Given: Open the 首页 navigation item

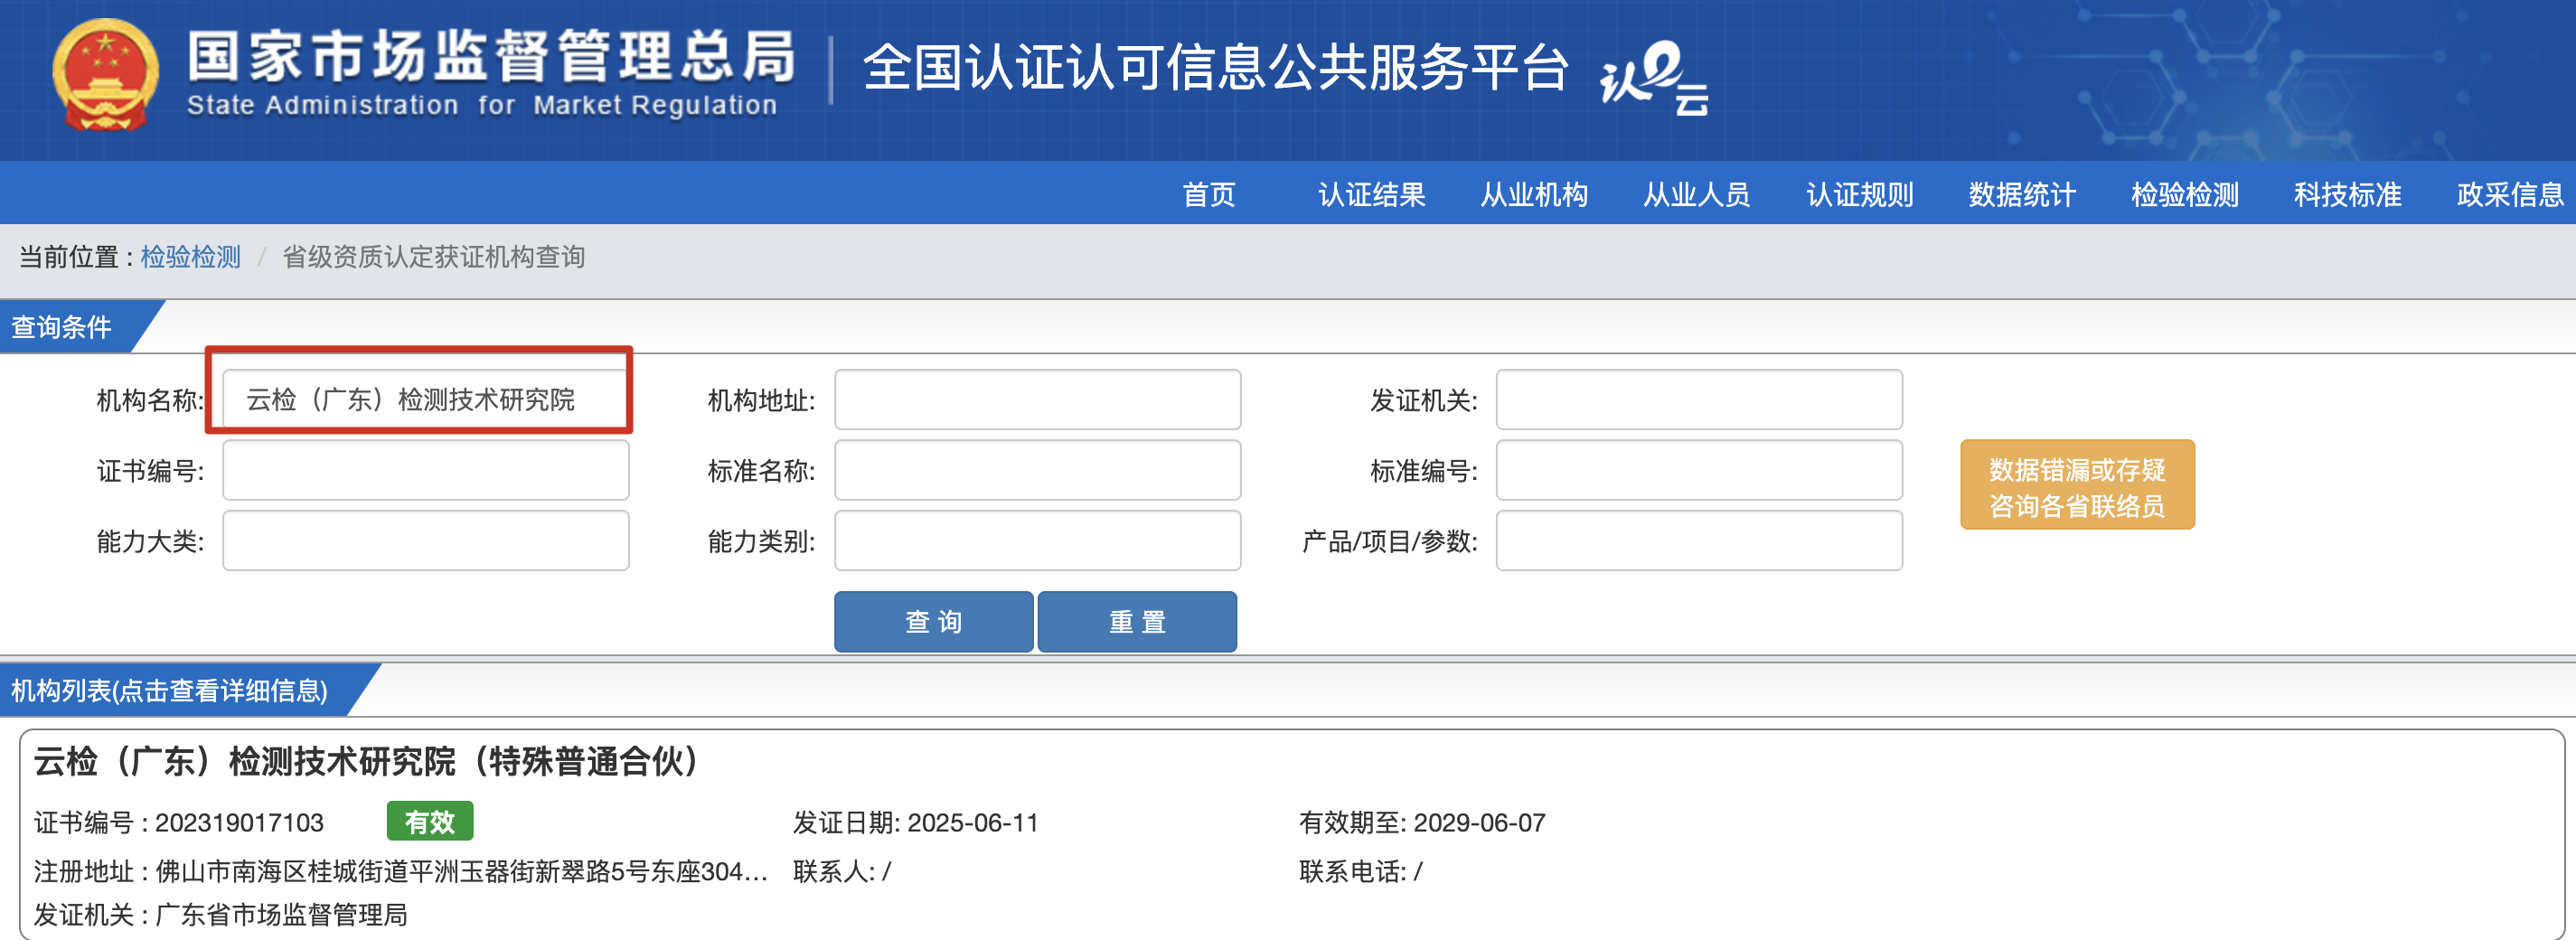Looking at the screenshot, I should (x=1210, y=194).
